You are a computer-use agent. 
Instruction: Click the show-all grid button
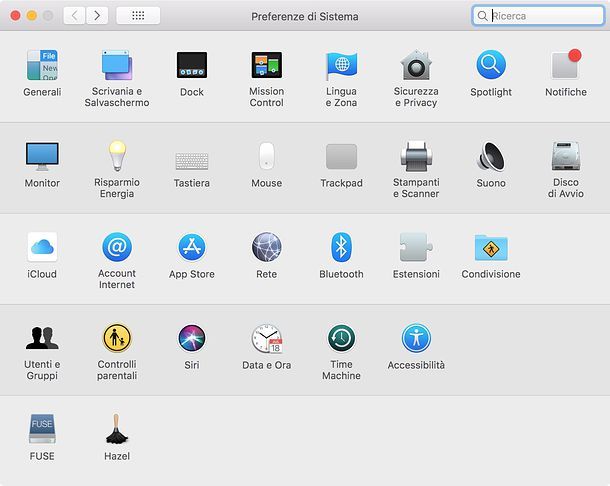[138, 16]
